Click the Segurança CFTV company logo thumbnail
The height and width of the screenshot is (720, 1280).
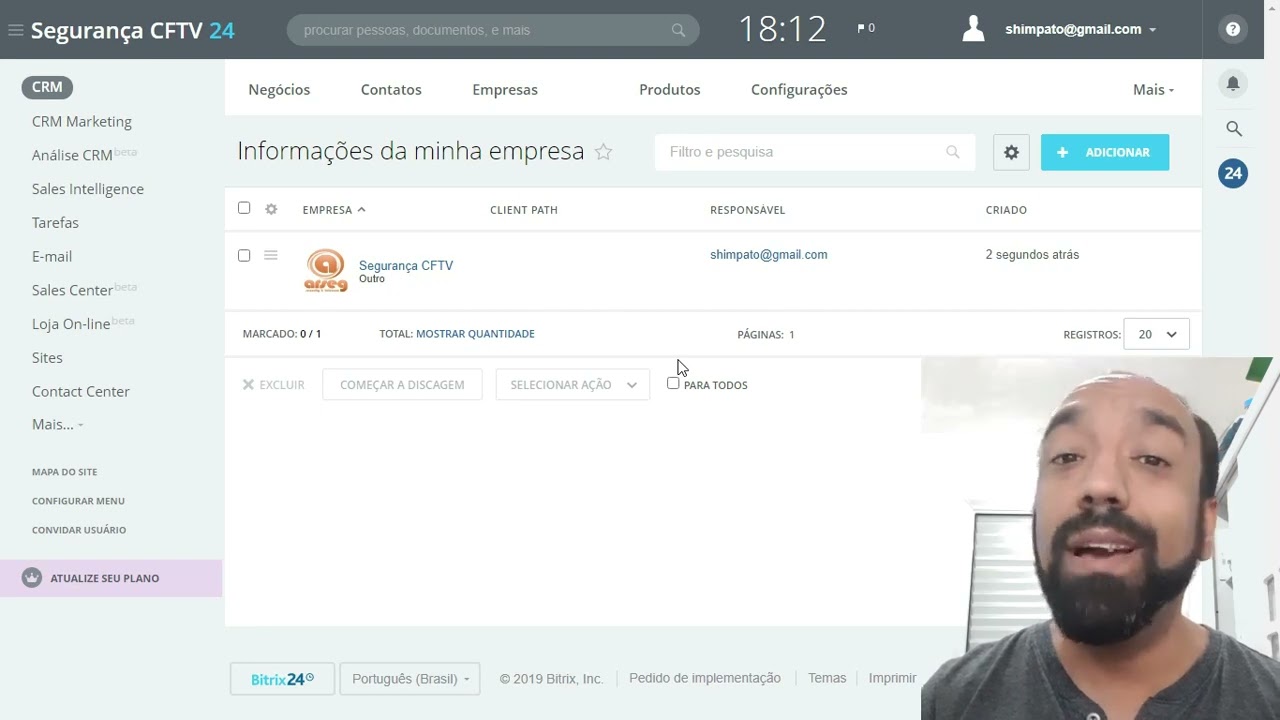pos(326,270)
